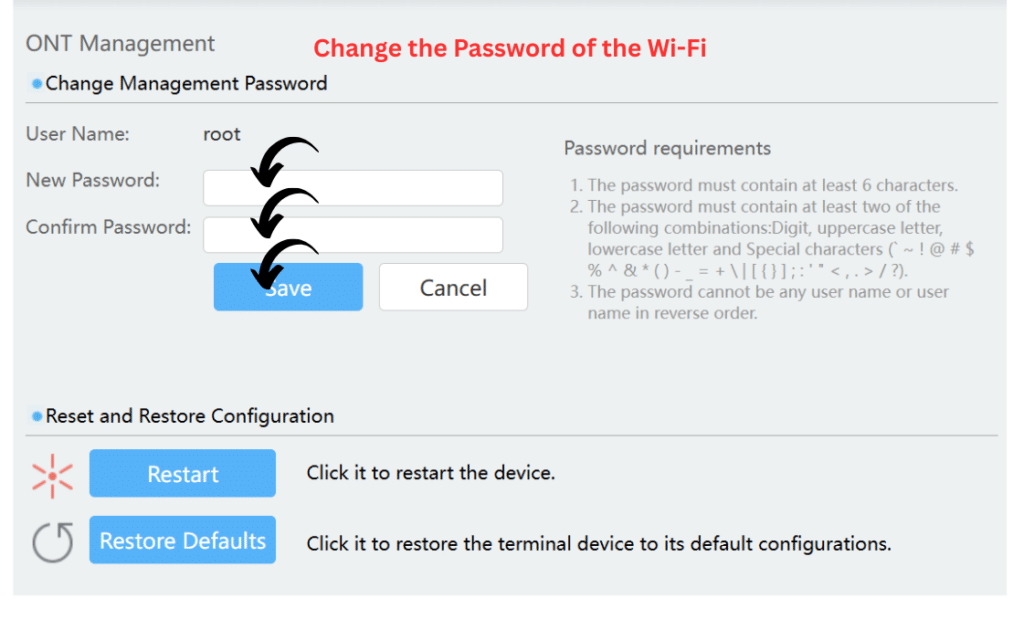Click the restart device description text
Screen dimensions: 1024x619
(430, 473)
